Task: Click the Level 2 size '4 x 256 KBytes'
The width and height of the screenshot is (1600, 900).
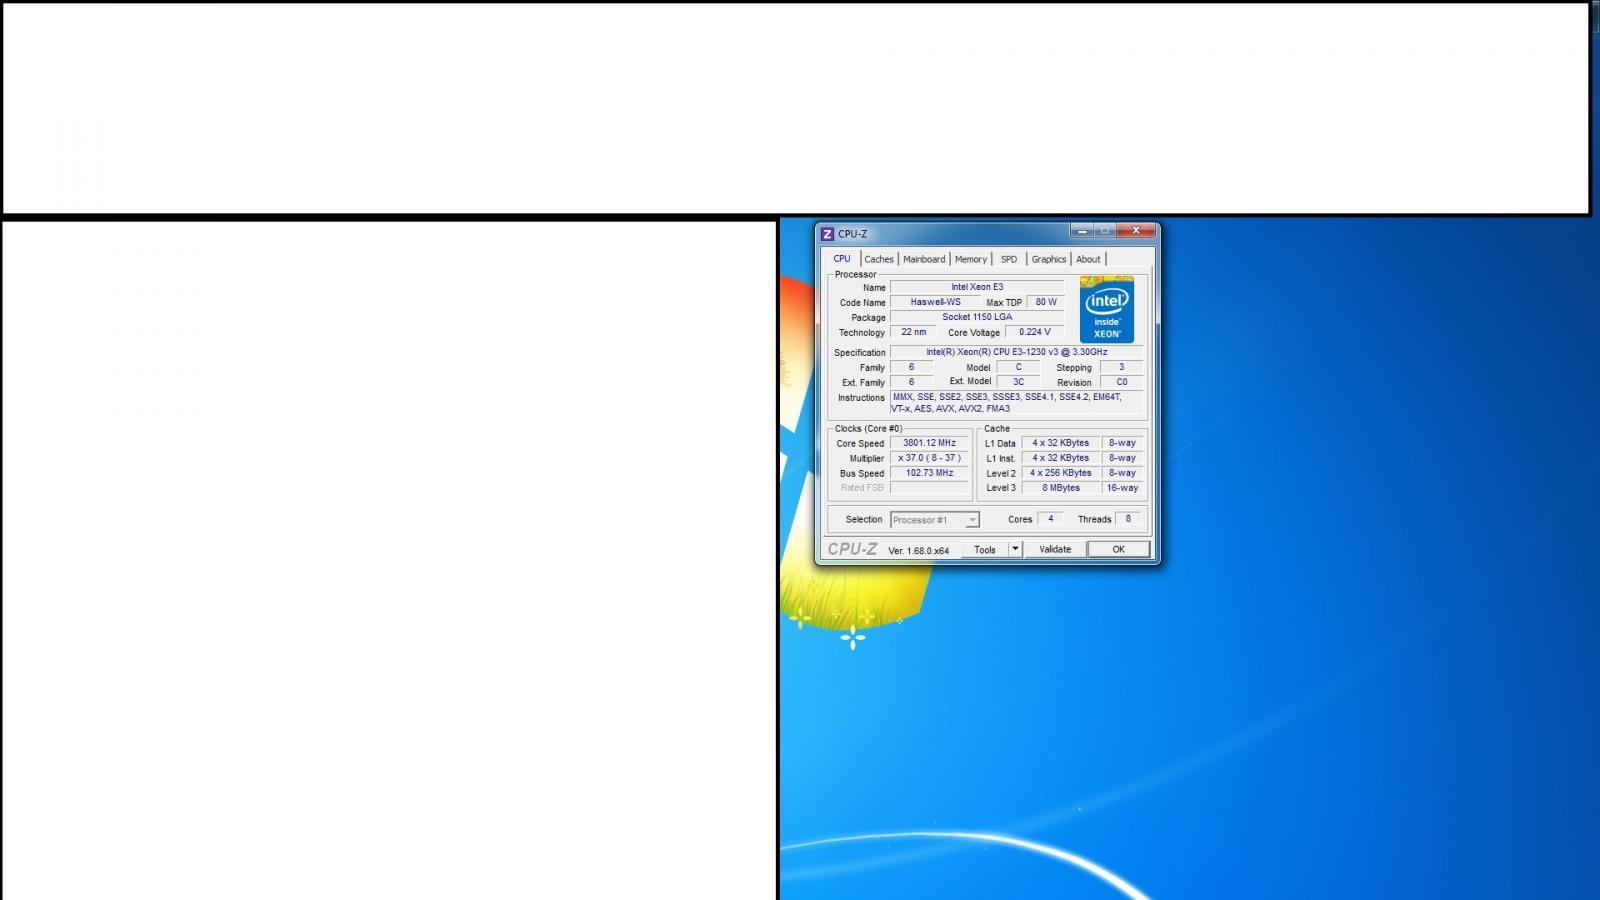Action: point(1060,473)
